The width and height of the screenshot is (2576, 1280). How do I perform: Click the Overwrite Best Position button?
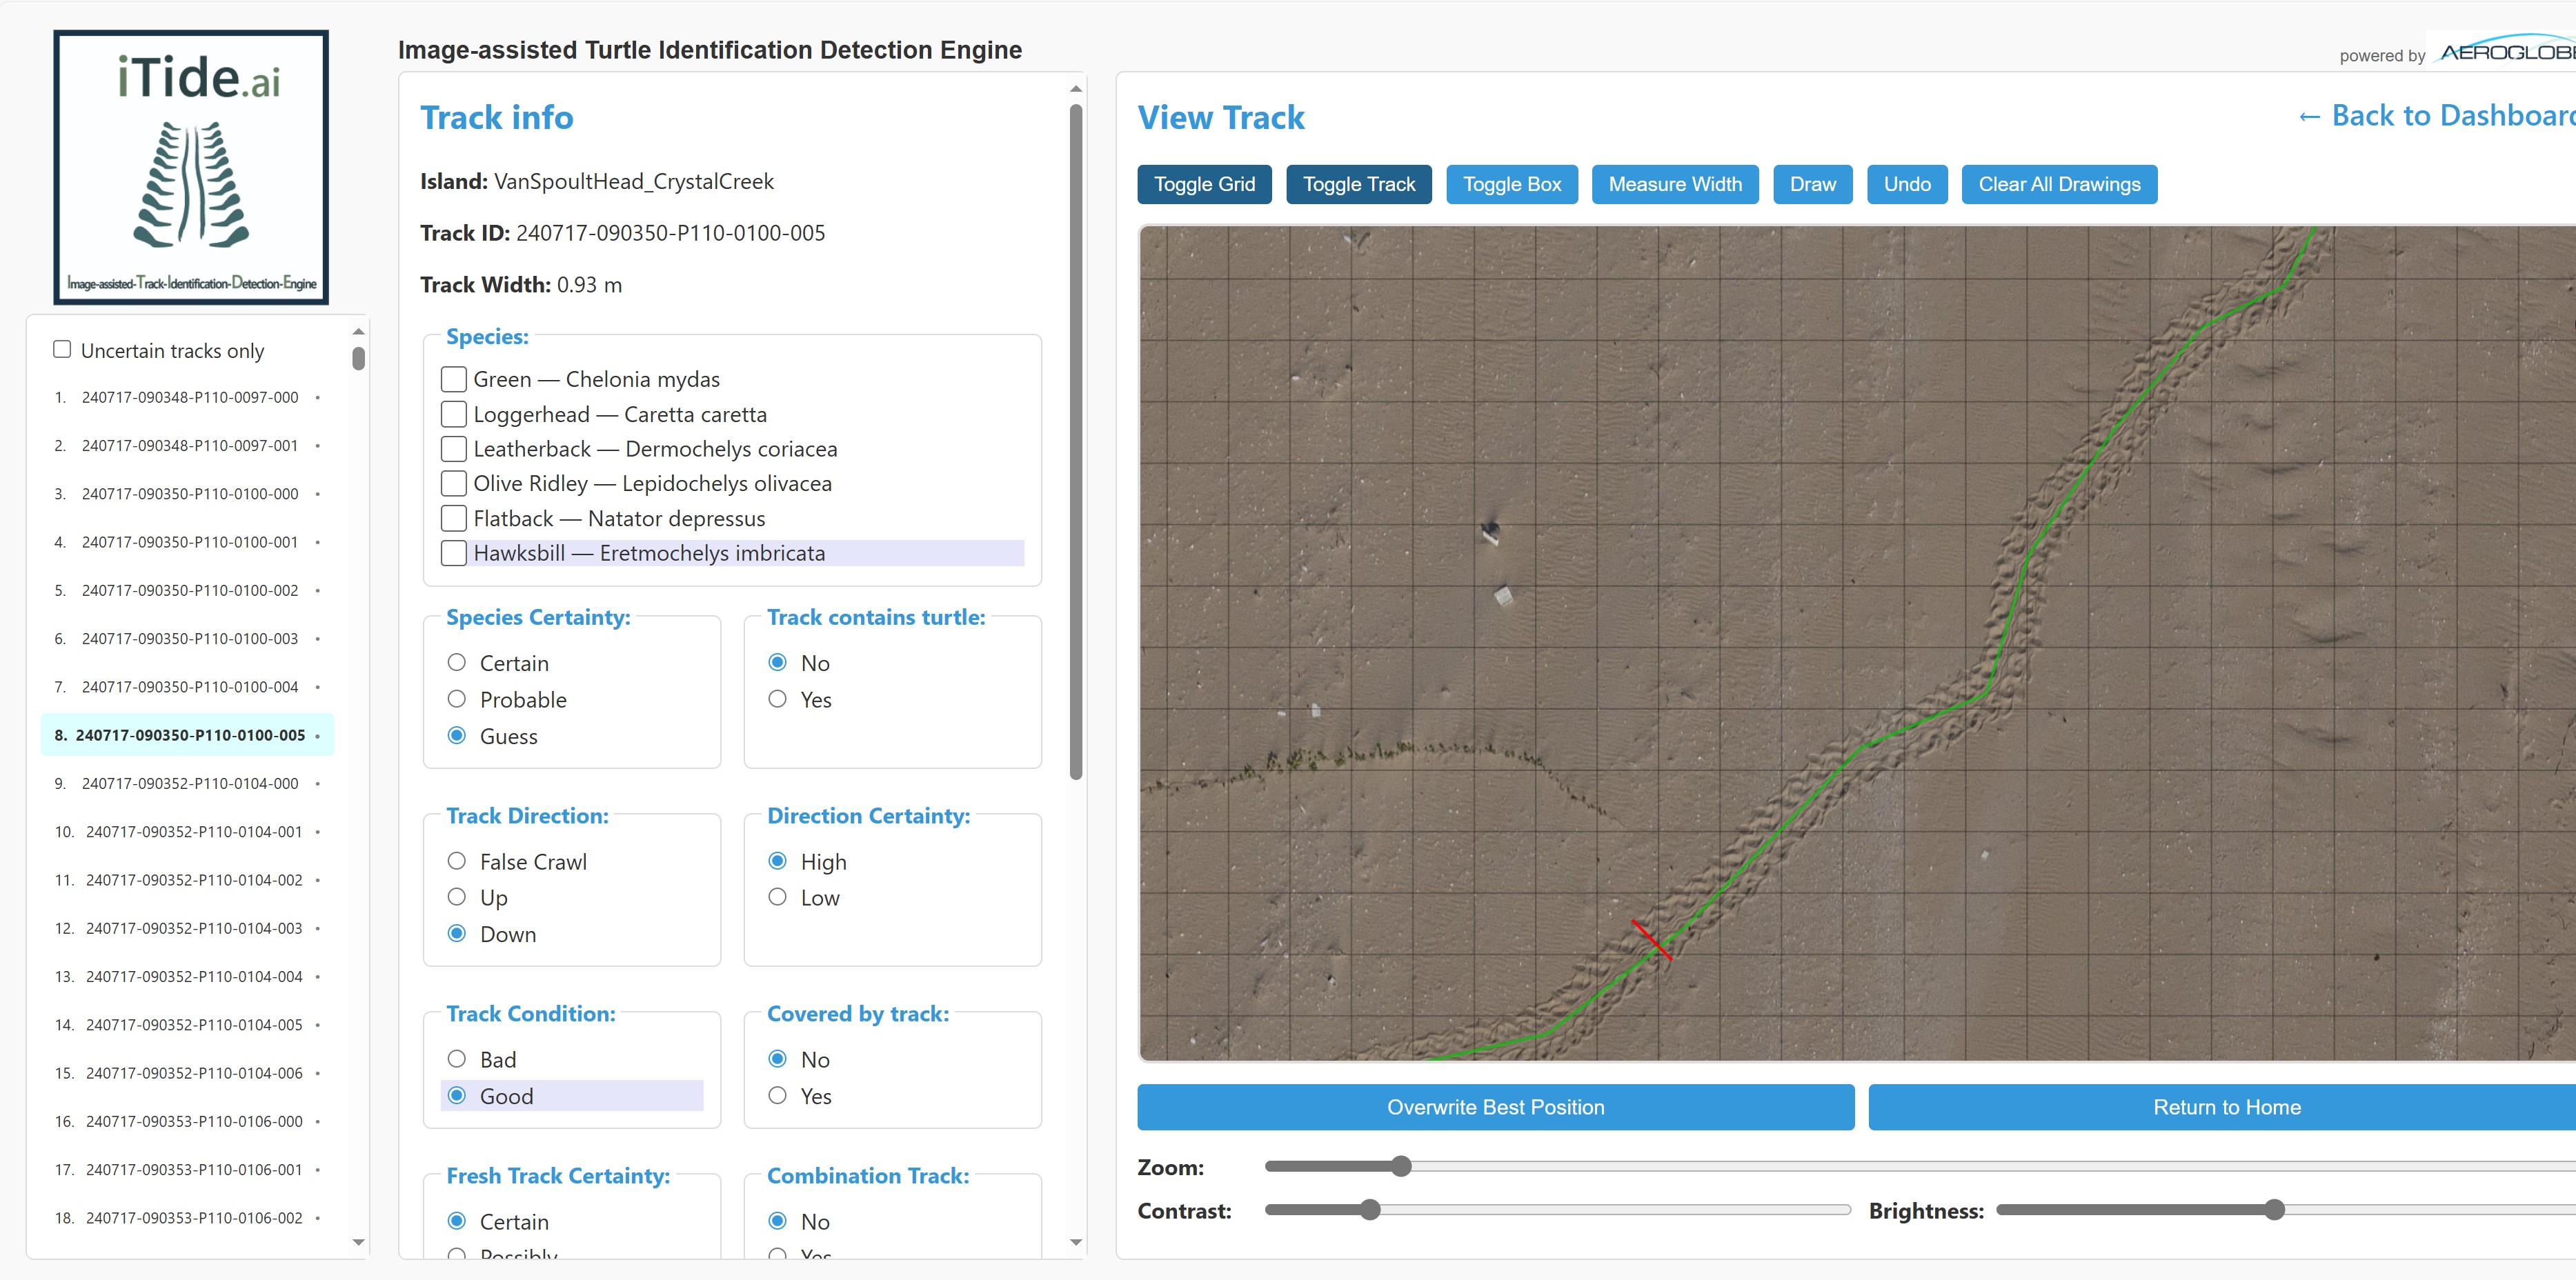[x=1494, y=1107]
